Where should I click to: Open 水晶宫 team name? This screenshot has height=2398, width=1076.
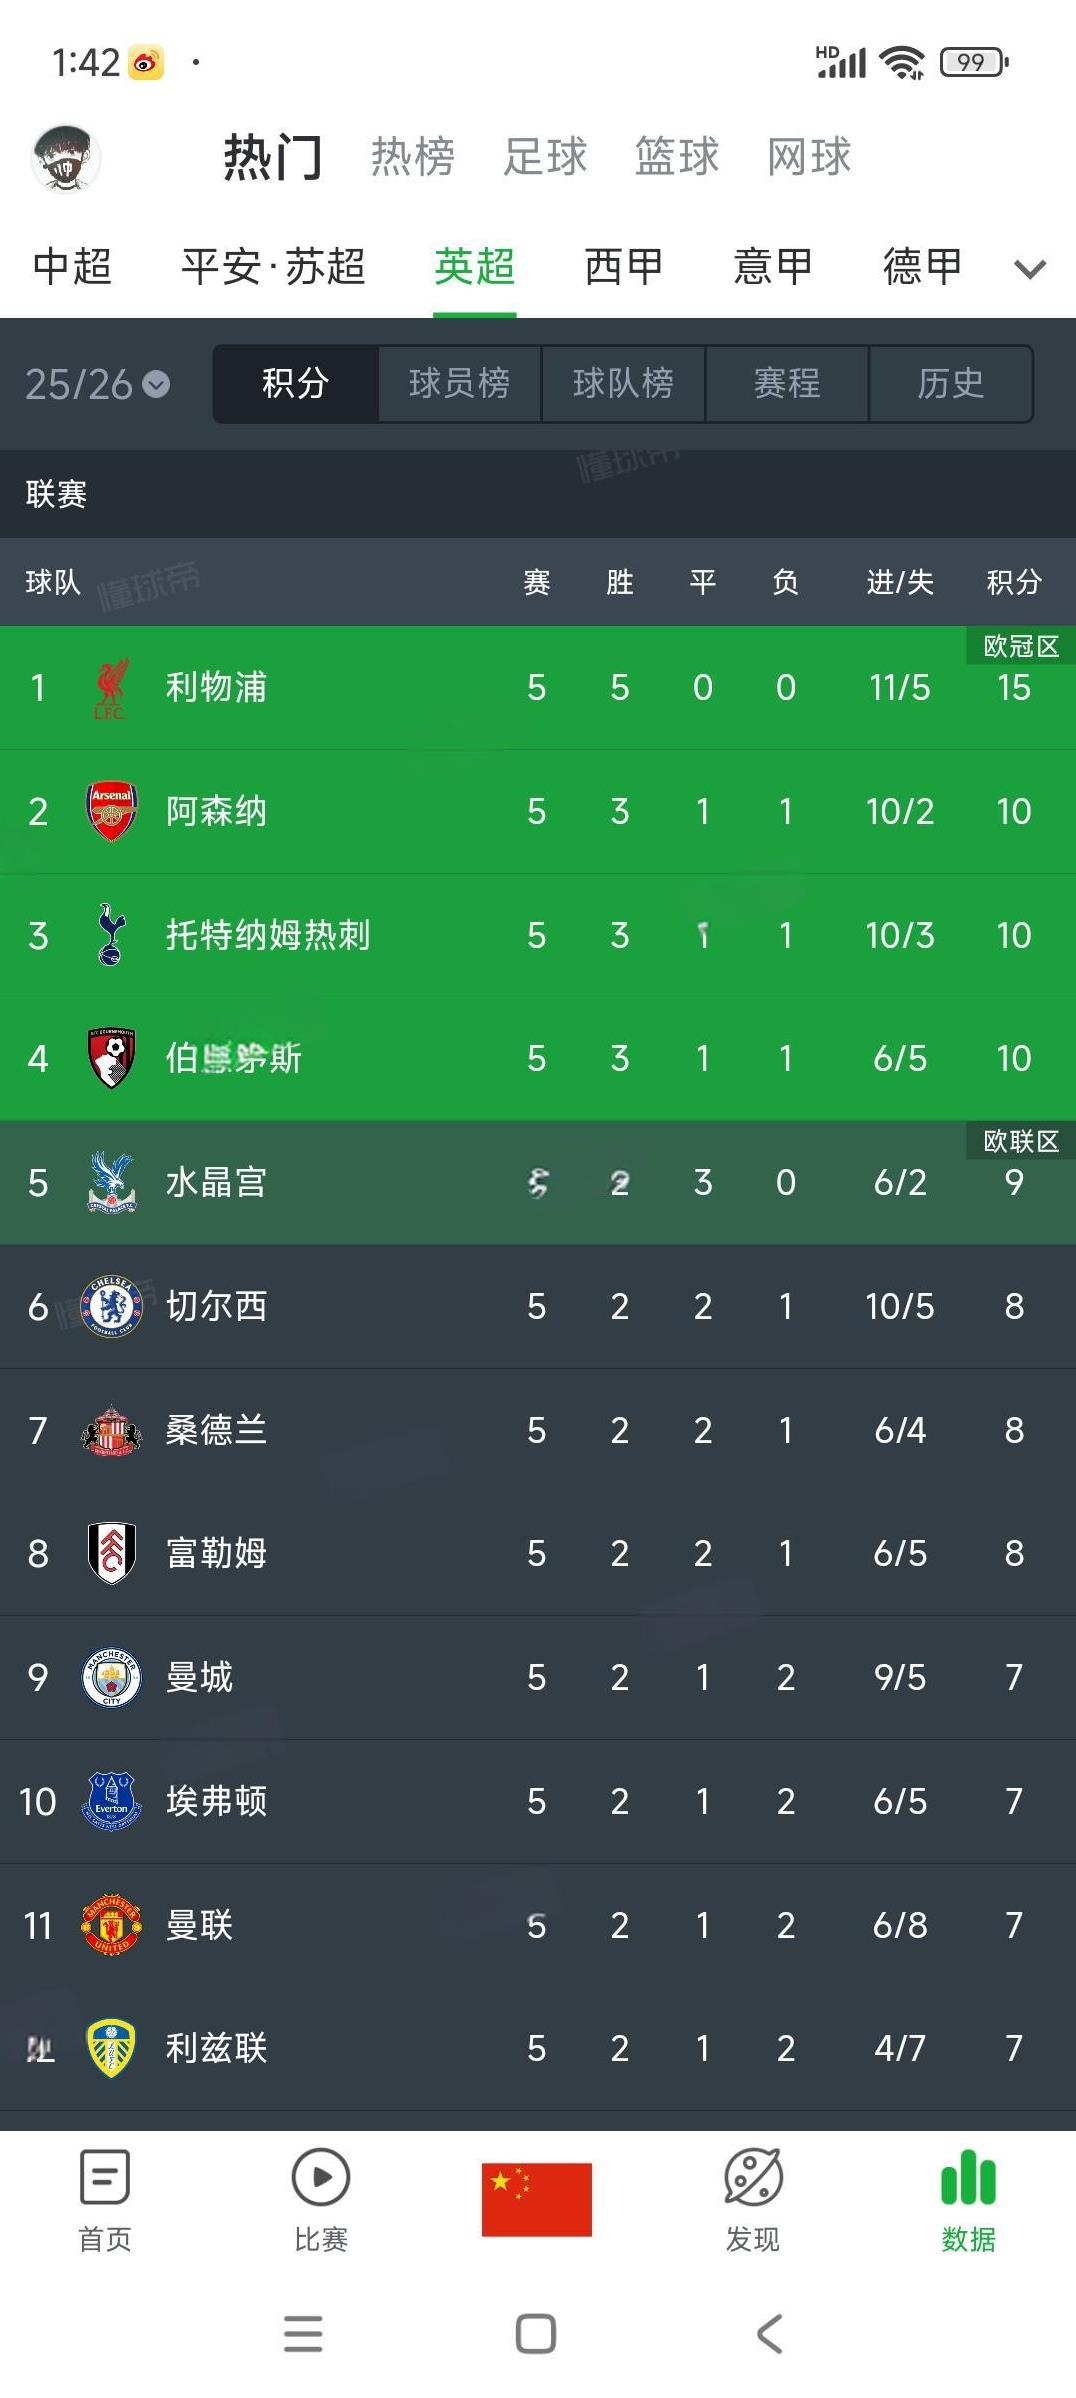[216, 1182]
